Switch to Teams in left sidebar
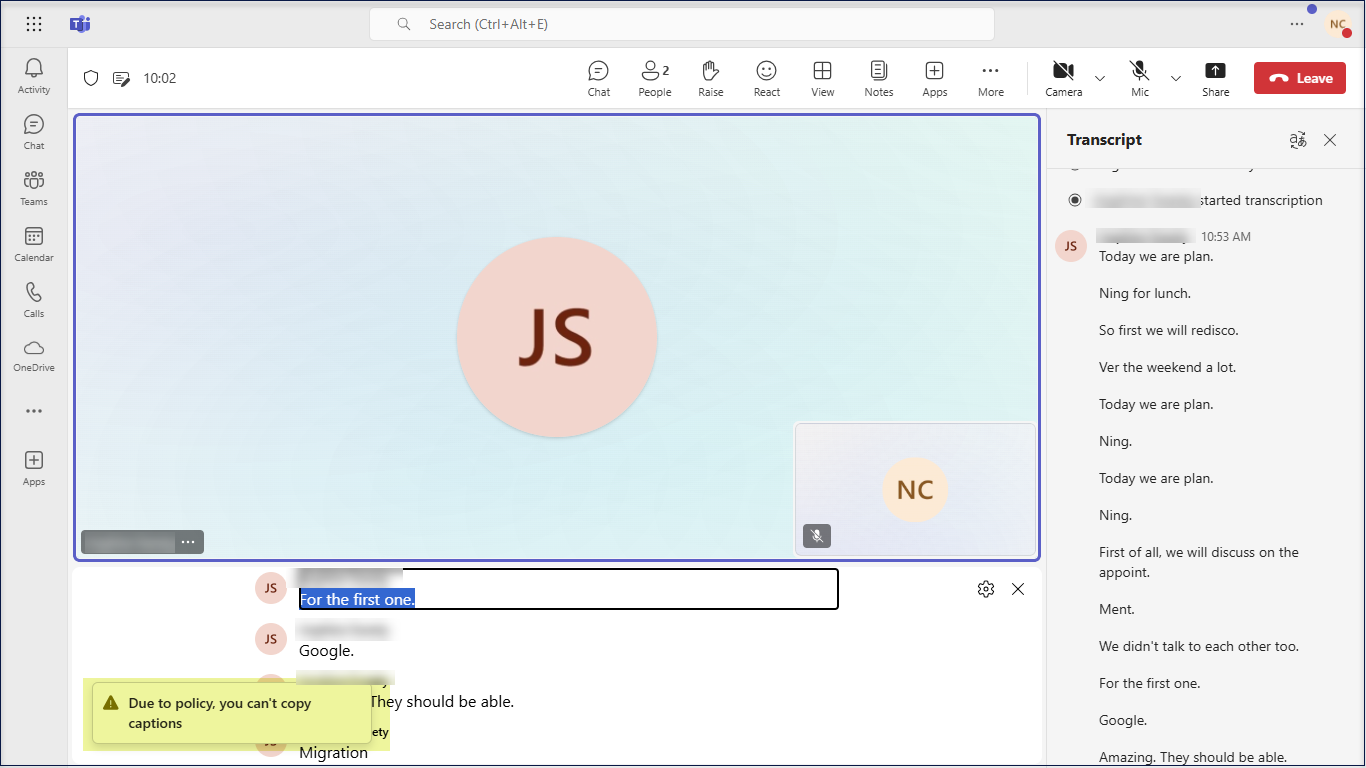This screenshot has height=768, width=1366. pos(34,187)
